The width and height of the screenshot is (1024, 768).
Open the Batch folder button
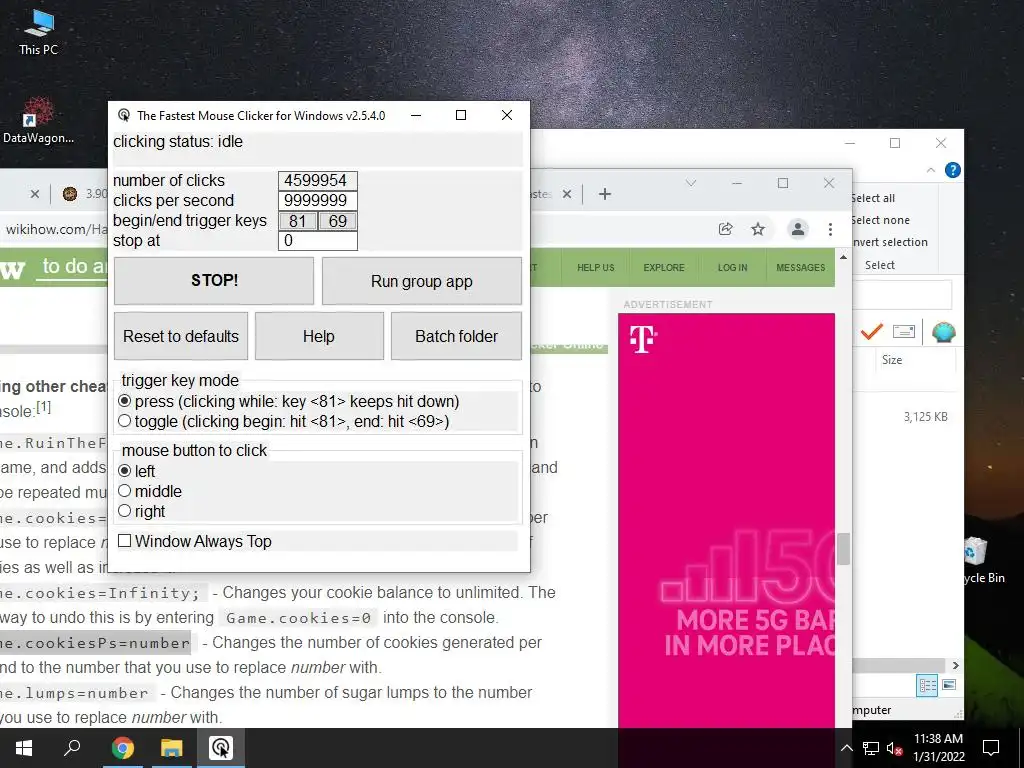click(456, 336)
